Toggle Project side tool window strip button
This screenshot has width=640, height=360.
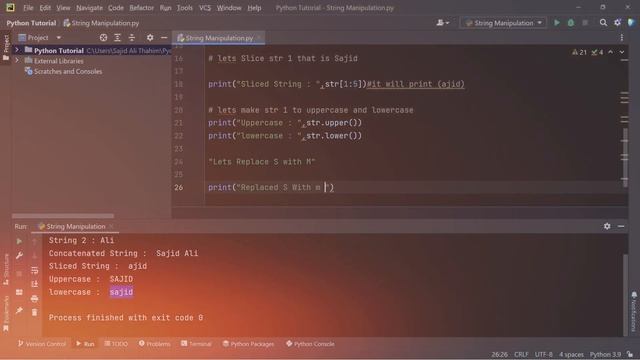tap(6, 48)
